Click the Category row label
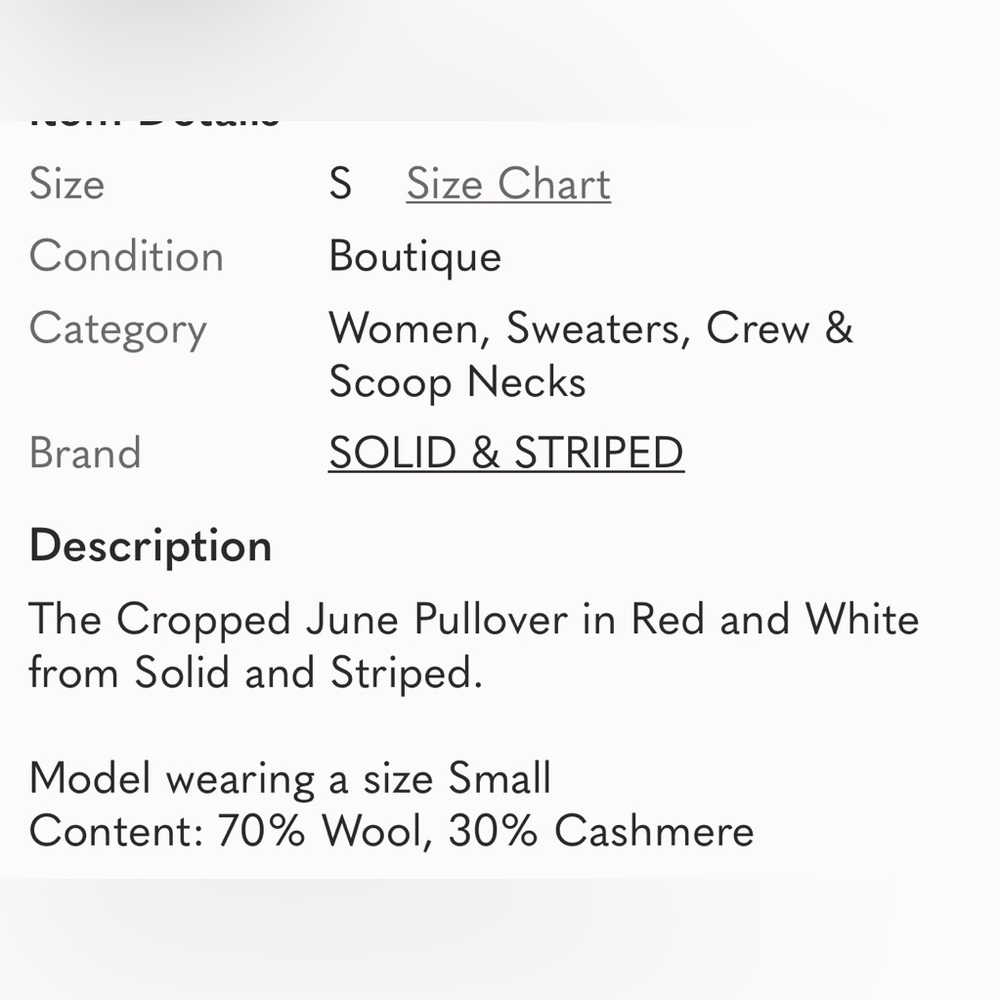1000x1000 pixels. pos(118,328)
